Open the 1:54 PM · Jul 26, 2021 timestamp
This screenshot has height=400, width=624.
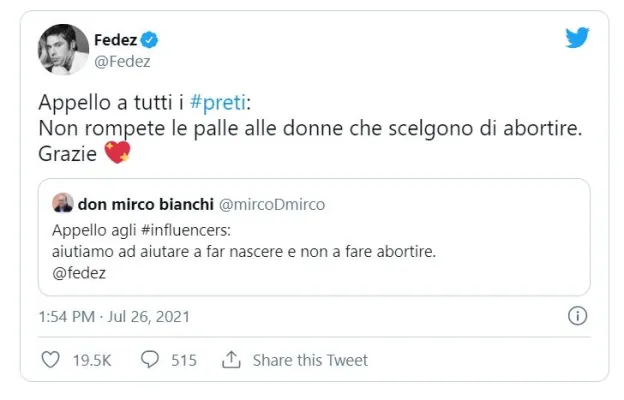click(113, 316)
